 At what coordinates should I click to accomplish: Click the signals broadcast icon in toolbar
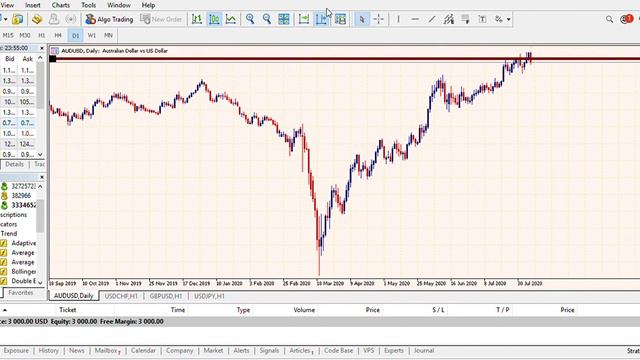pos(71,19)
